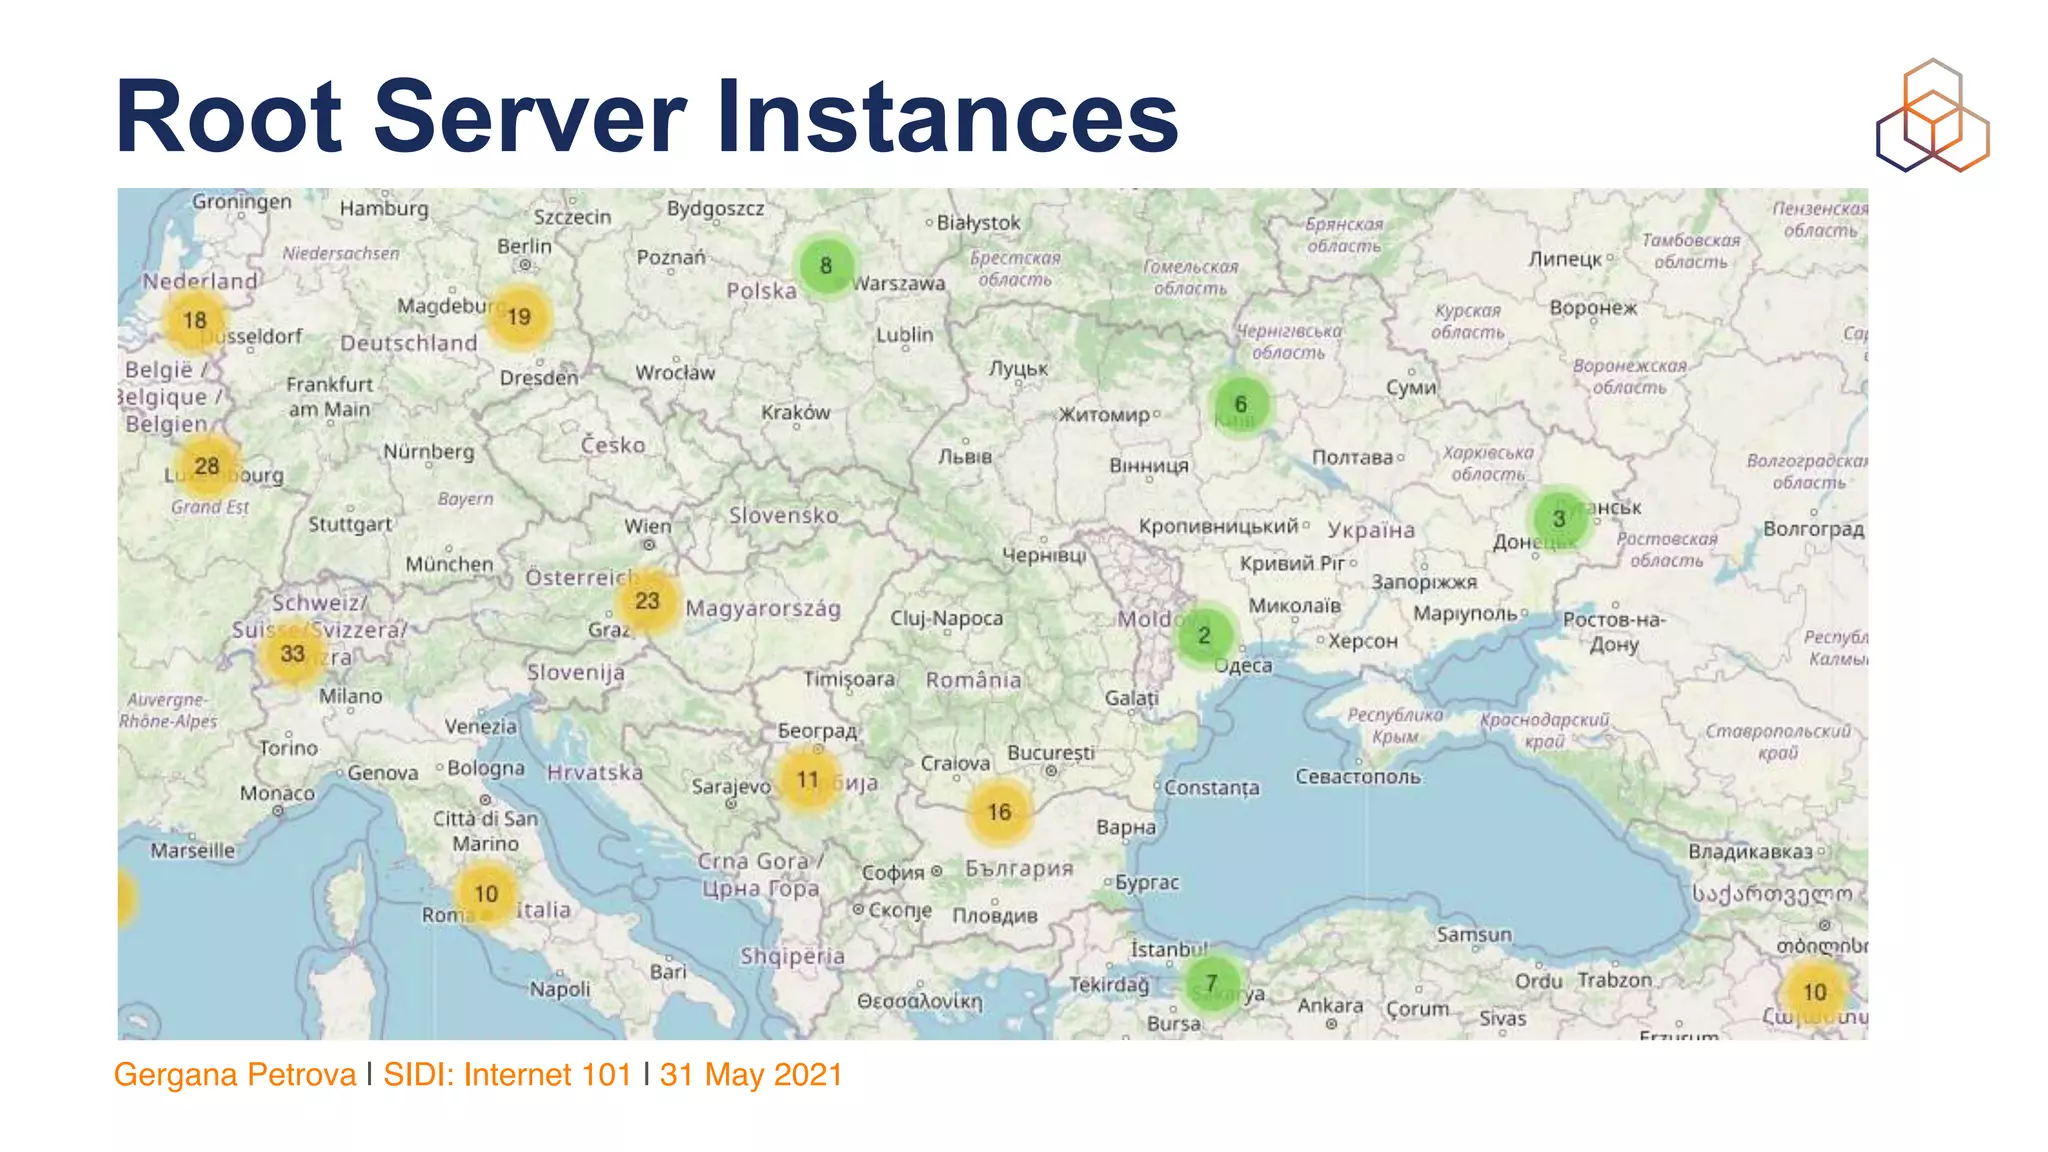The image size is (2048, 1152).
Task: Click the 'Constanța' city label
Action: tap(1212, 788)
